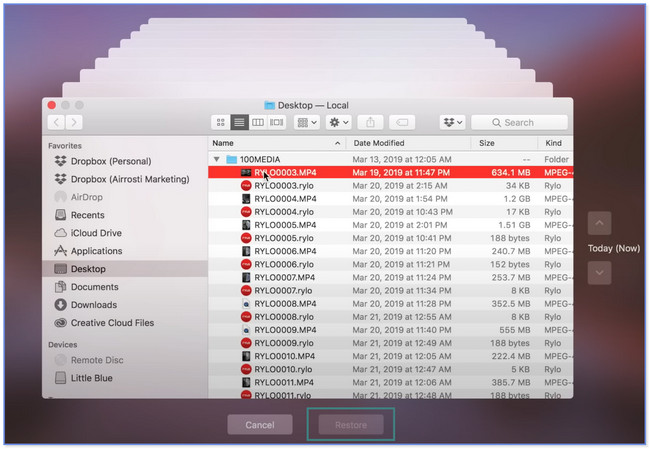This screenshot has height=449, width=650.
Task: Open the Dropbox toolbar dropdown
Action: coord(453,122)
